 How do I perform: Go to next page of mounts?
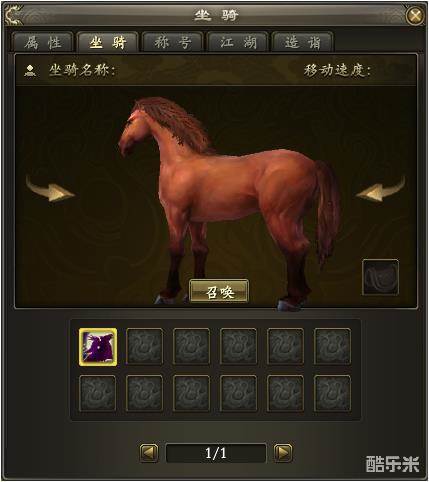coord(283,453)
